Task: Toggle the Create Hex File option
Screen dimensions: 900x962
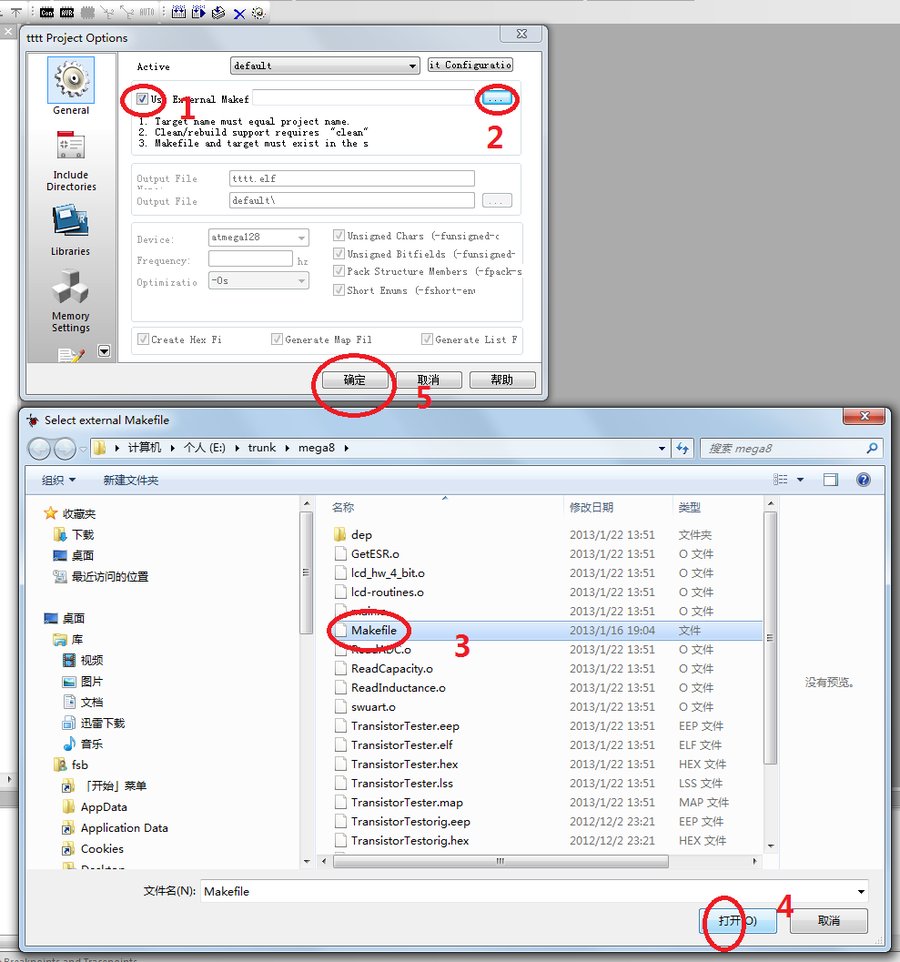Action: 143,339
